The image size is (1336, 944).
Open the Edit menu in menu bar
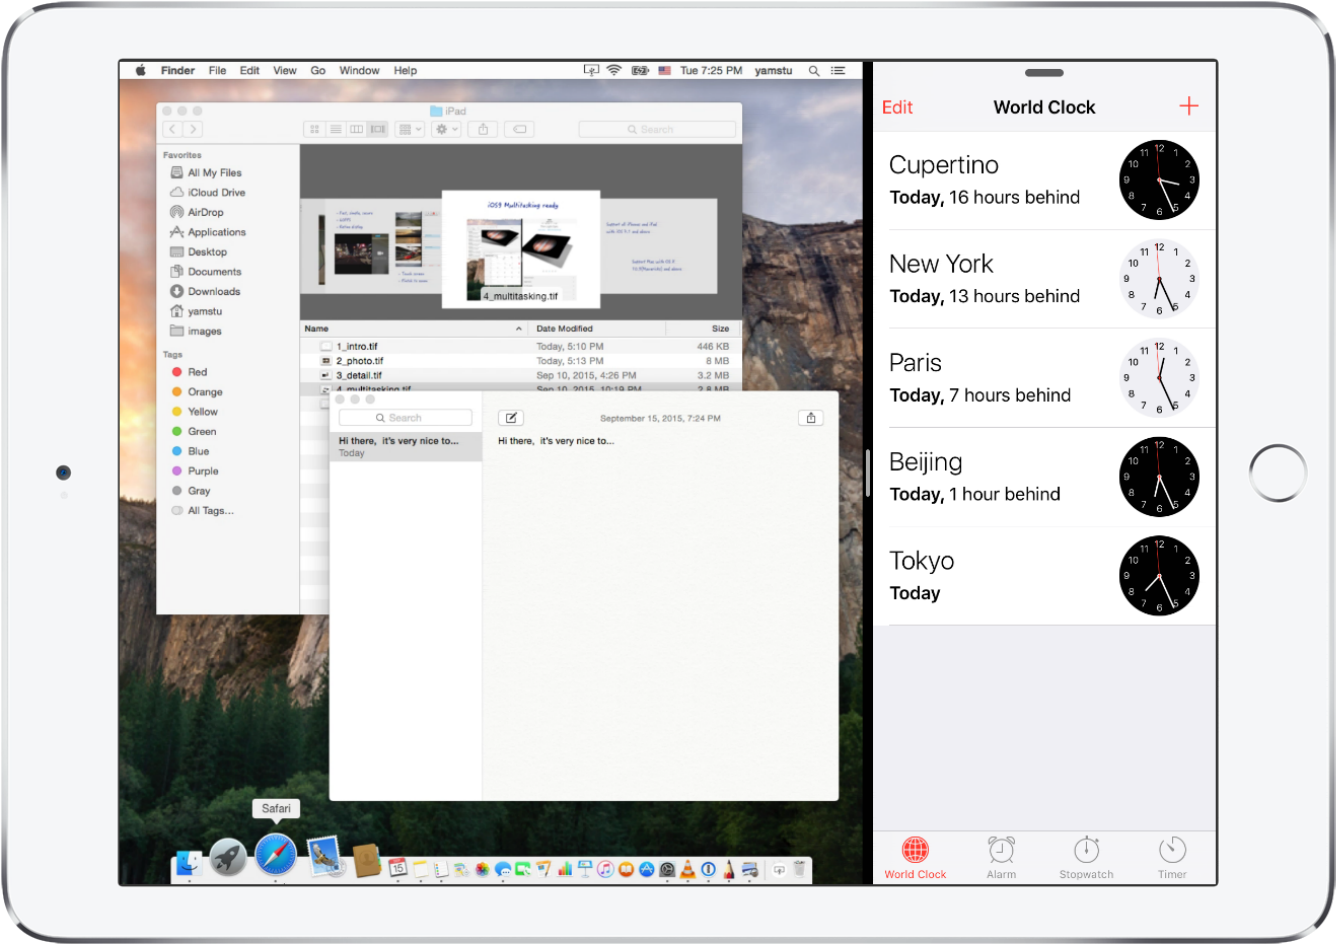coord(249,71)
